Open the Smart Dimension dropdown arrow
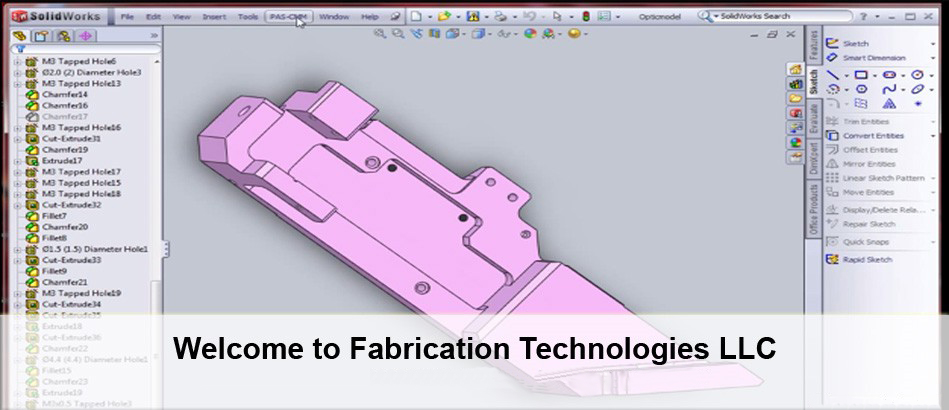The height and width of the screenshot is (410, 949). (x=933, y=58)
